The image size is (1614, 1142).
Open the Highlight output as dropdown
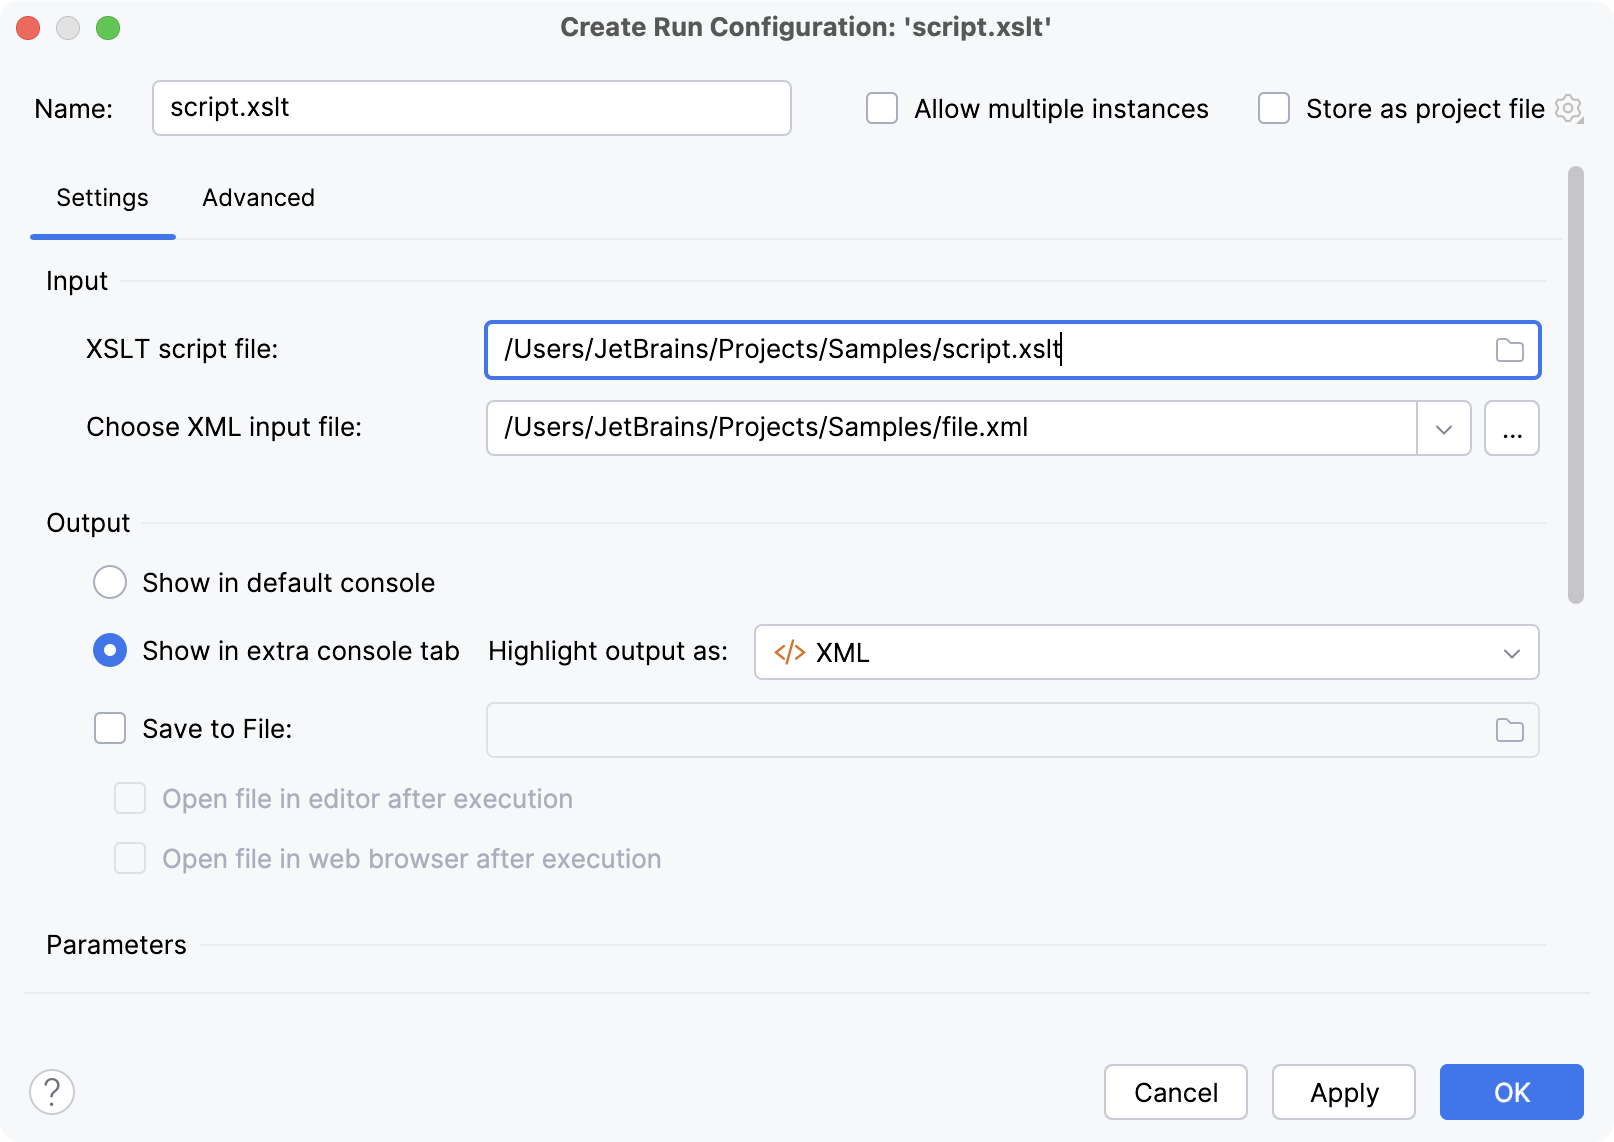1513,652
